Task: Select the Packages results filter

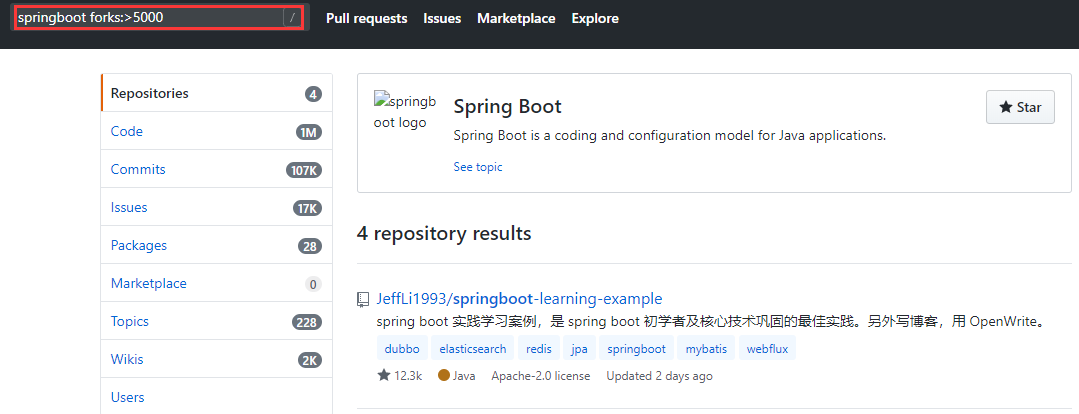Action: 217,246
